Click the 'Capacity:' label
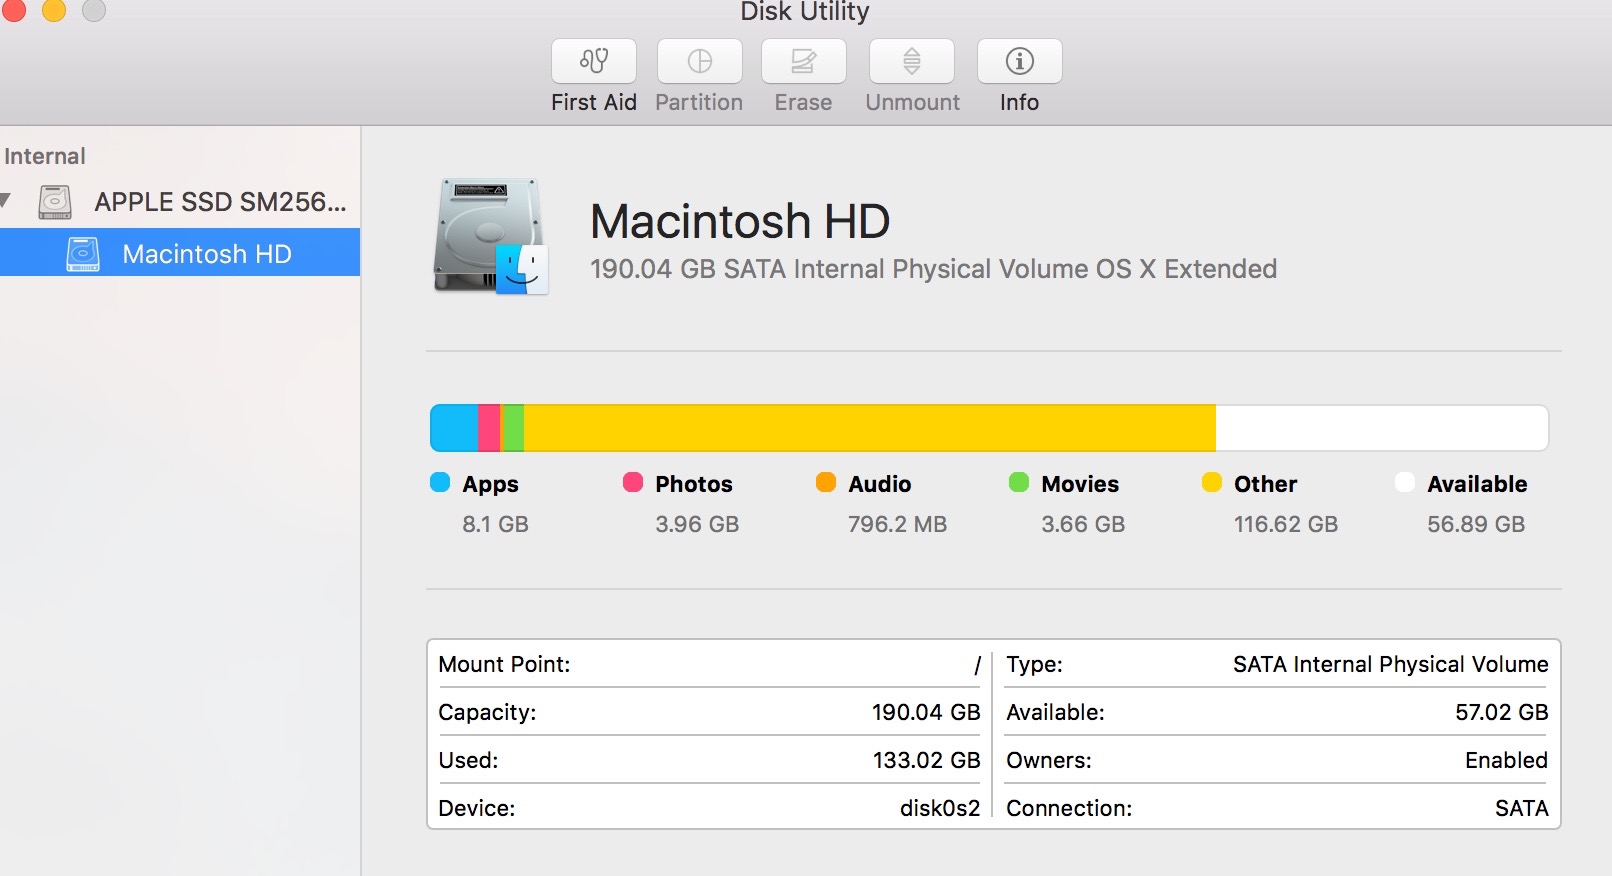 pos(487,712)
